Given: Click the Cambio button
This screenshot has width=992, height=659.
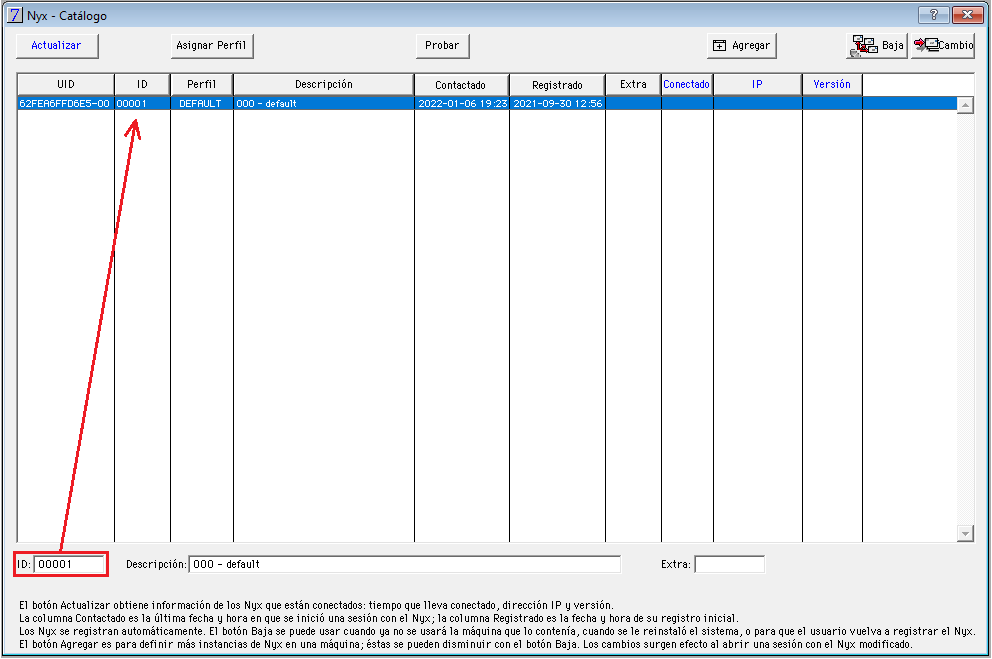Looking at the screenshot, I should 943,46.
